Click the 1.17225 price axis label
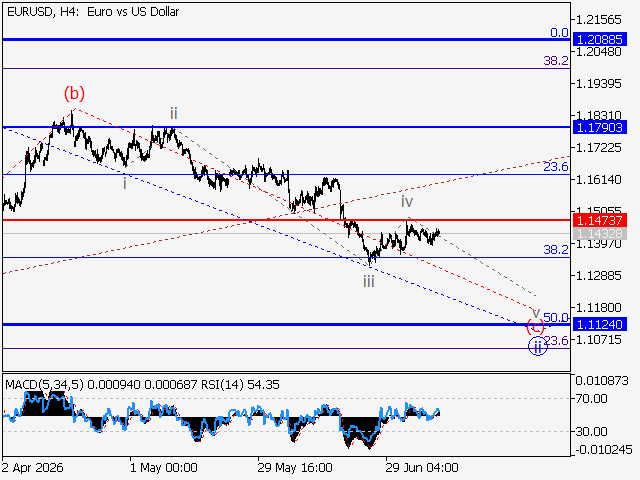This screenshot has height=480, width=640. point(598,147)
